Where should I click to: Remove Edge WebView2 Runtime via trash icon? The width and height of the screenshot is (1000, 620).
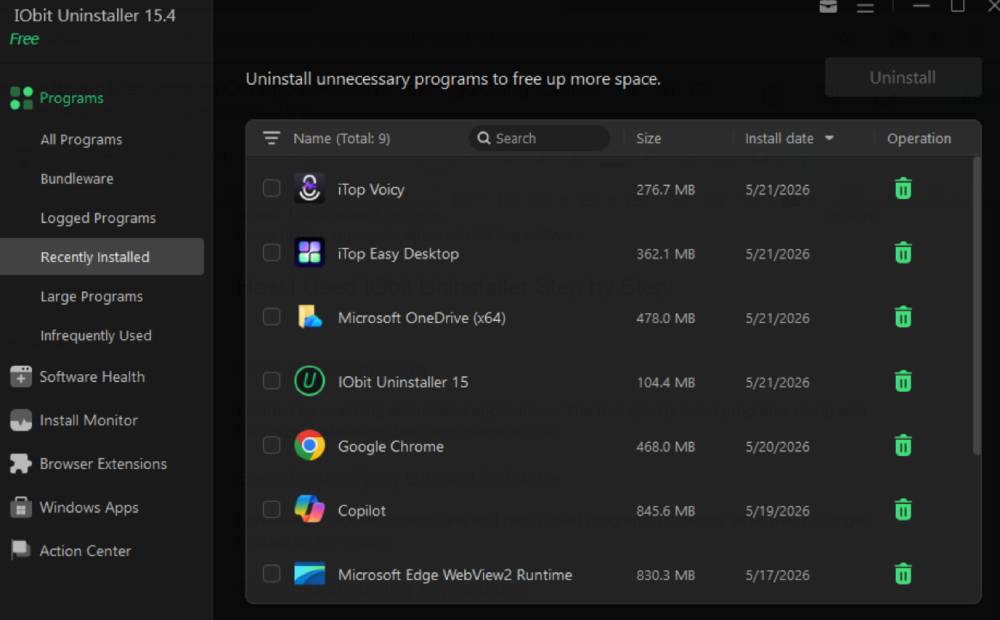pos(903,574)
